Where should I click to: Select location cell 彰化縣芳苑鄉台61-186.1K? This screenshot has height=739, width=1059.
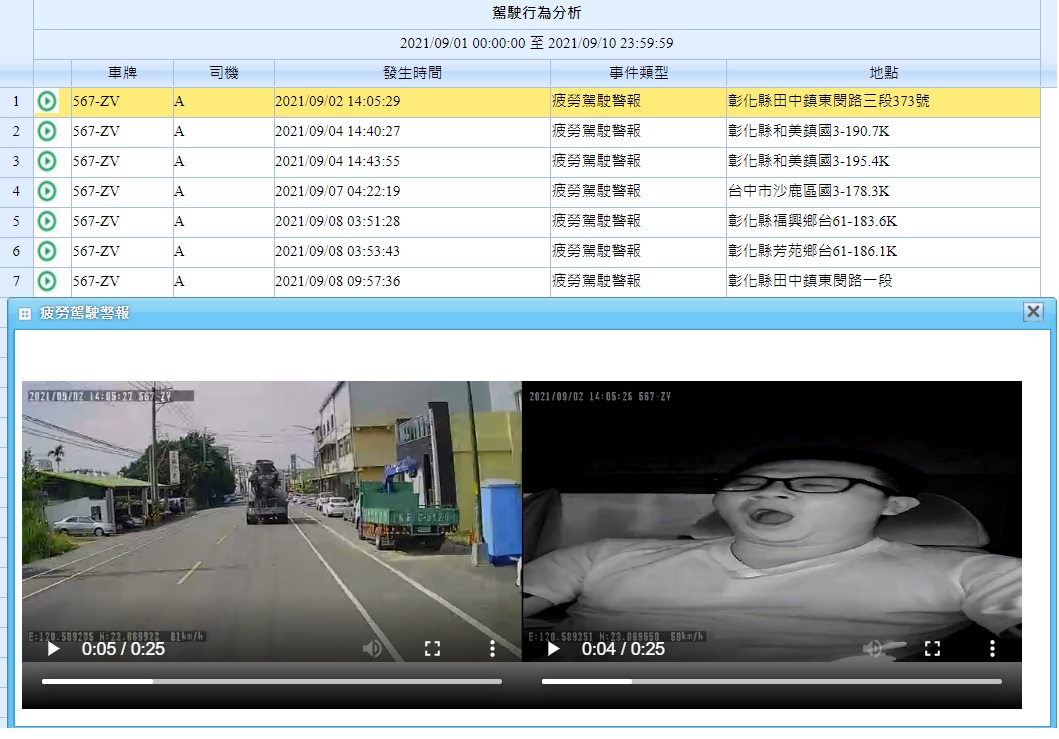pos(883,251)
